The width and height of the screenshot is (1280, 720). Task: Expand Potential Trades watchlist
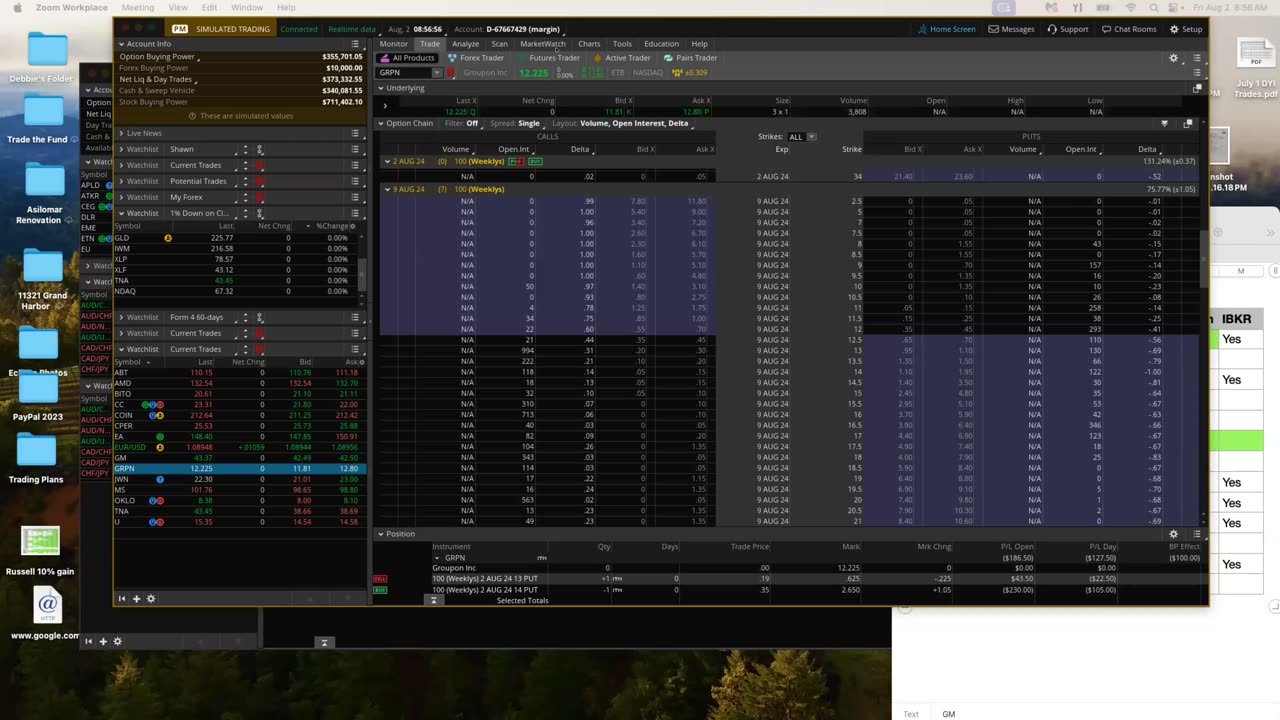pyautogui.click(x=122, y=181)
